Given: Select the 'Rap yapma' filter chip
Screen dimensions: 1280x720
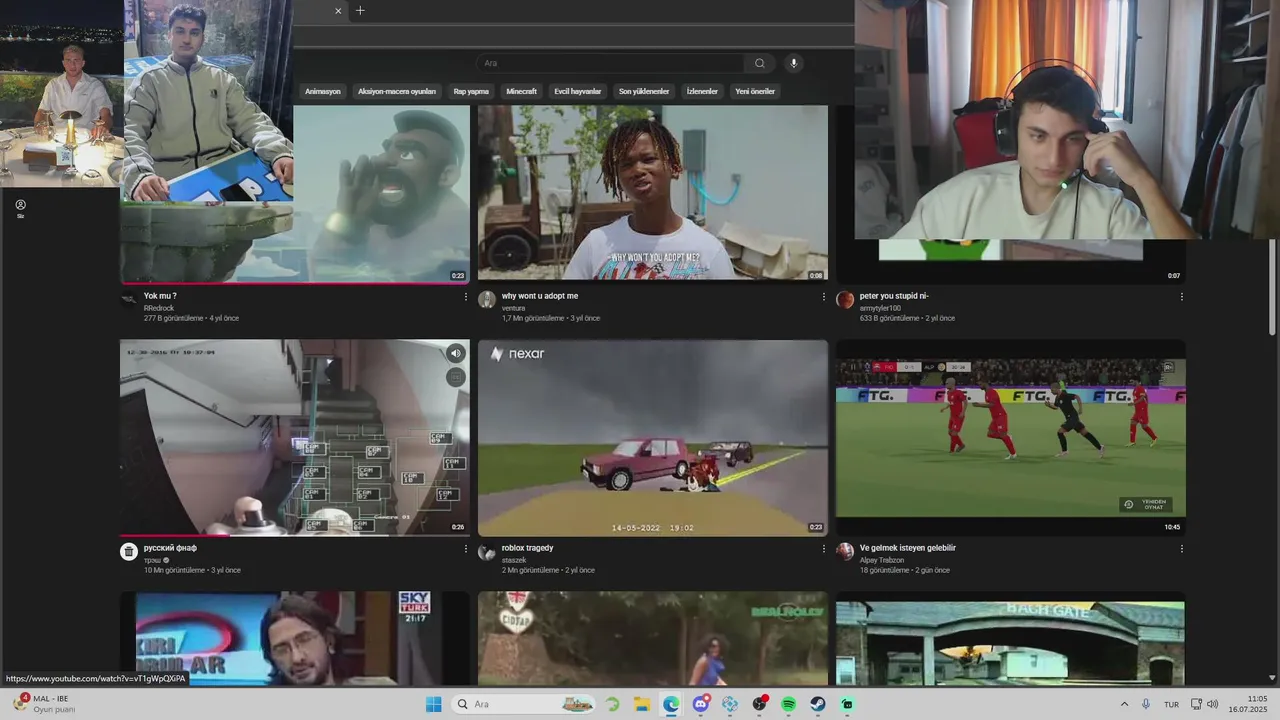Looking at the screenshot, I should click(x=471, y=91).
